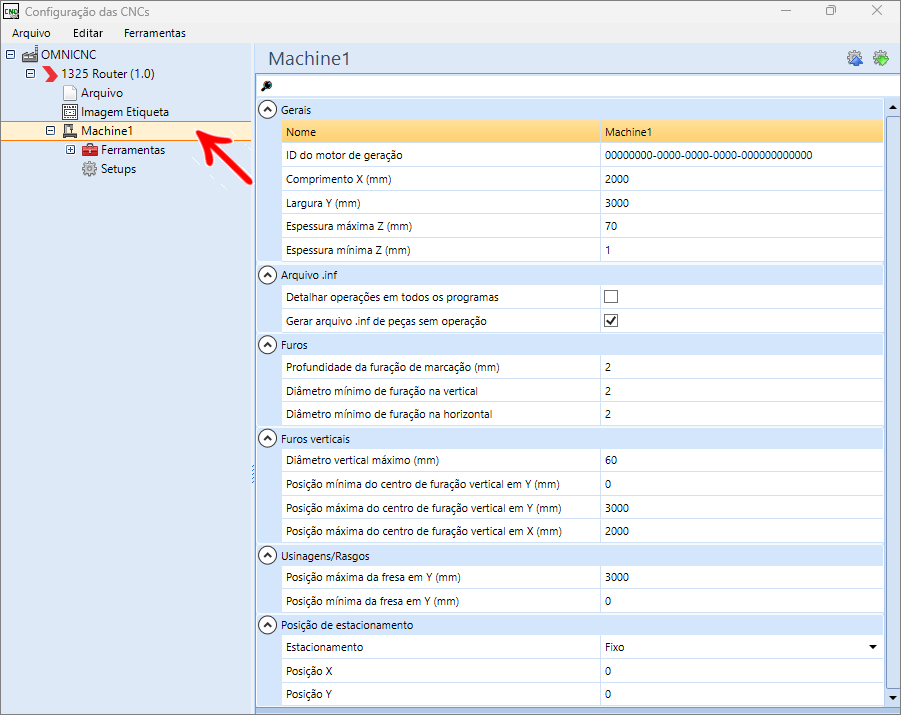Click the red Ferramentas toolbox icon

pos(90,150)
